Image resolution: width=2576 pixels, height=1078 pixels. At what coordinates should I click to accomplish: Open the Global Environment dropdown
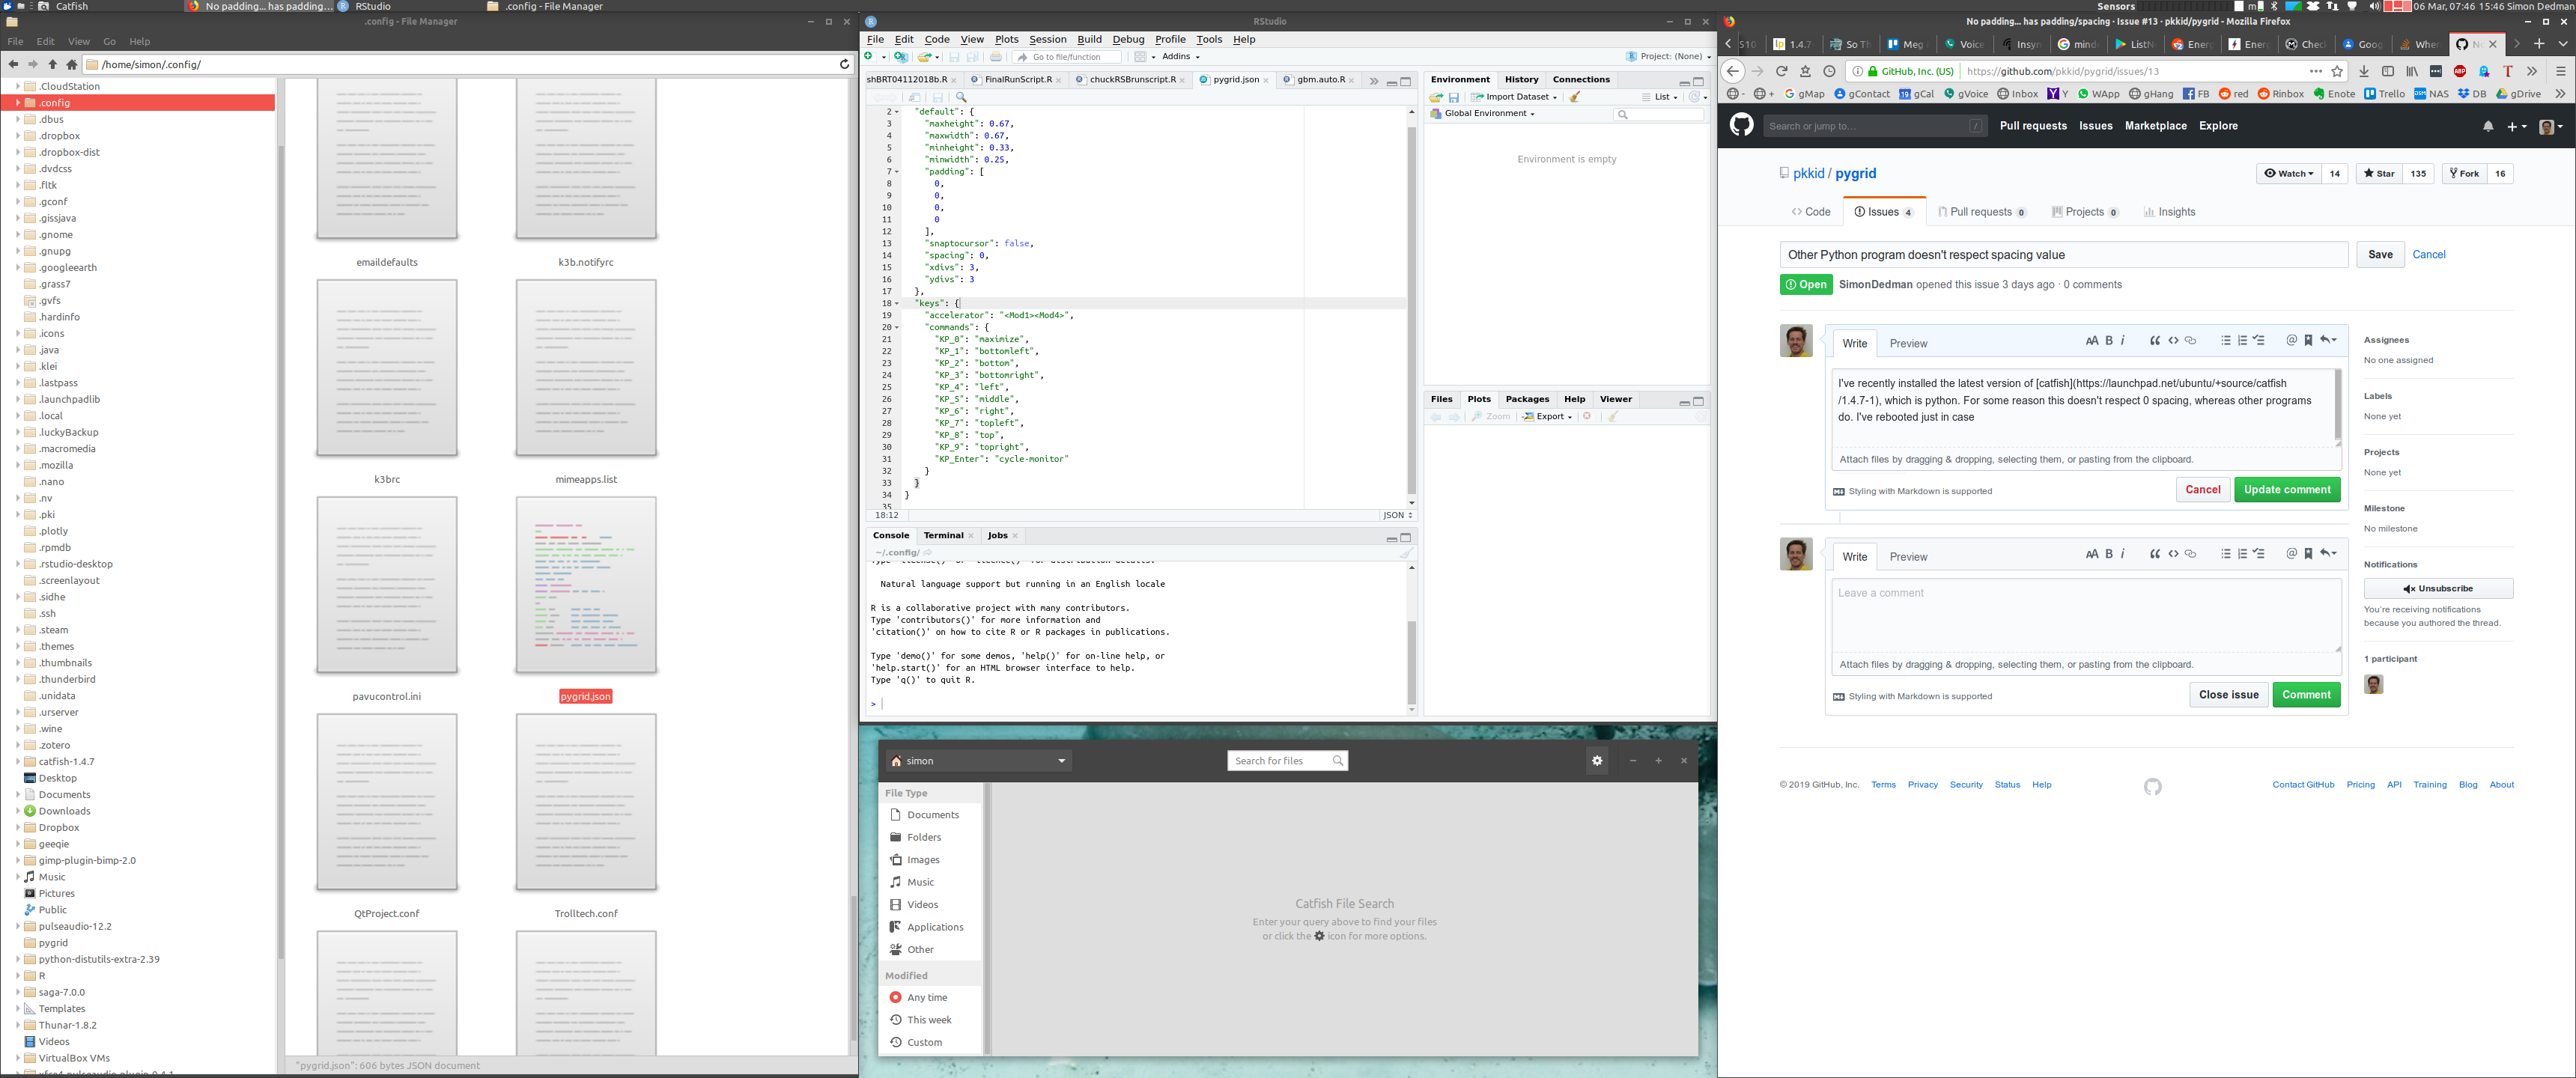pos(1482,114)
